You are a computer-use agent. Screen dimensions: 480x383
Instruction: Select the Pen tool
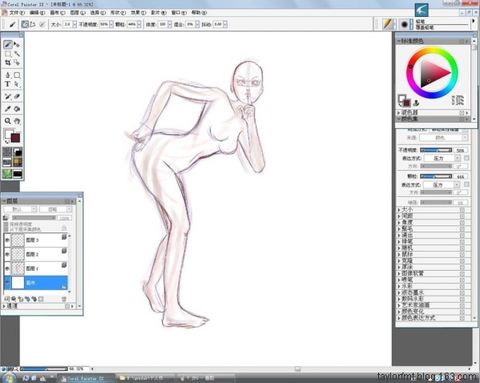8,75
